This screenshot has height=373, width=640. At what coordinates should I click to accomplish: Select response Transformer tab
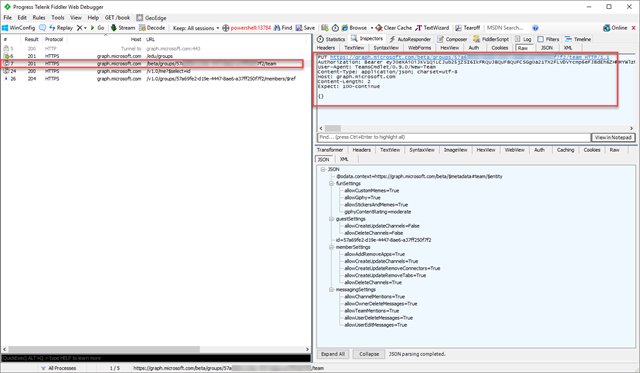[x=330, y=150]
